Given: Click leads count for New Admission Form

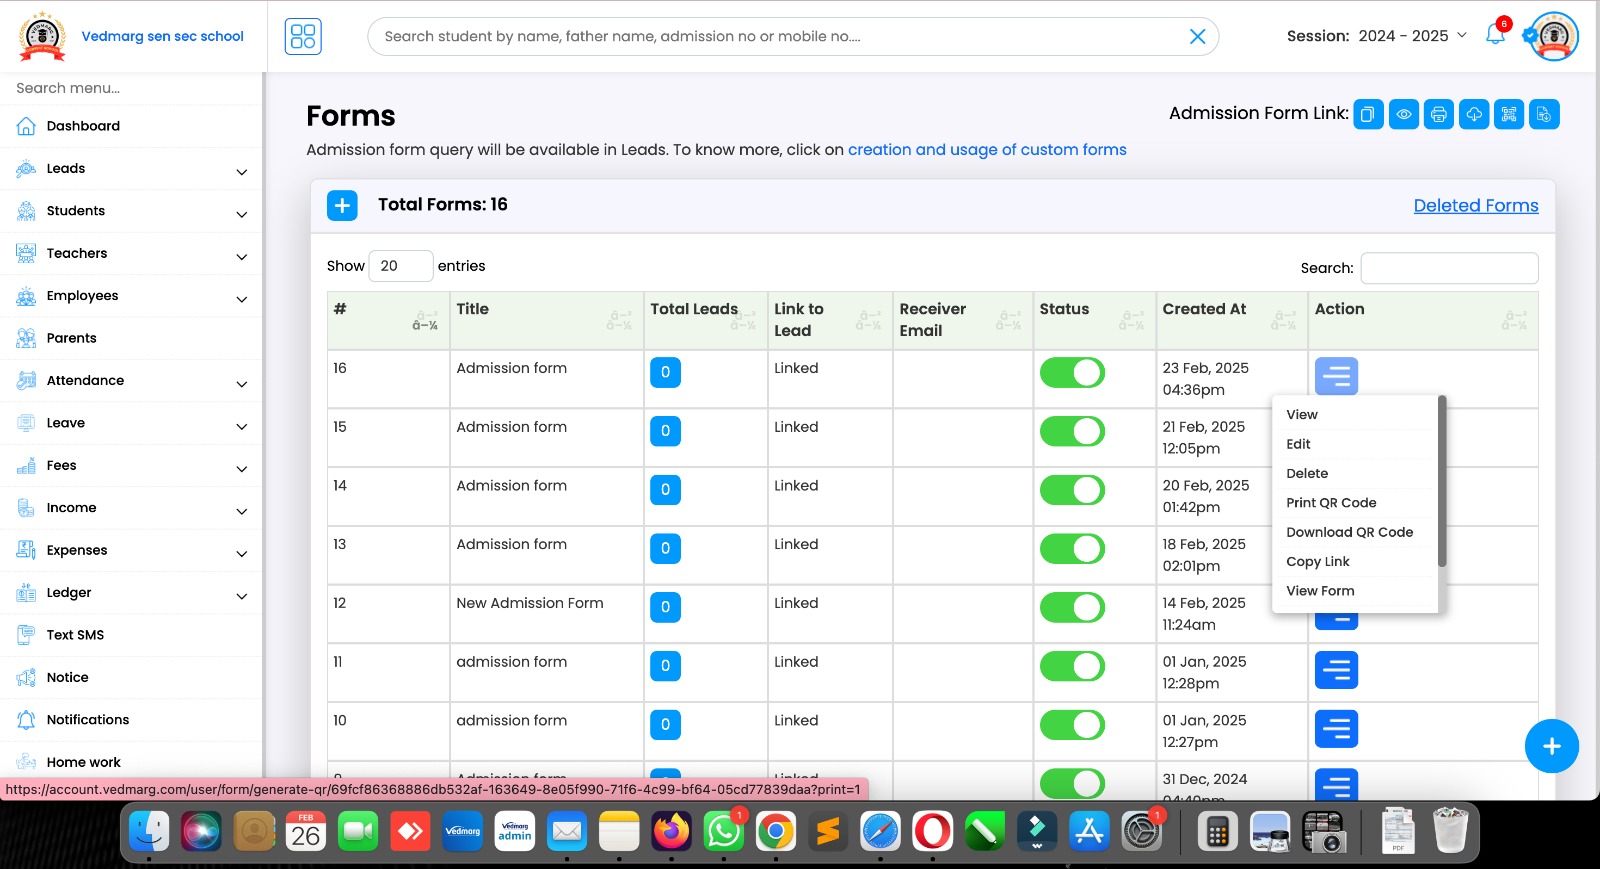Looking at the screenshot, I should 665,607.
